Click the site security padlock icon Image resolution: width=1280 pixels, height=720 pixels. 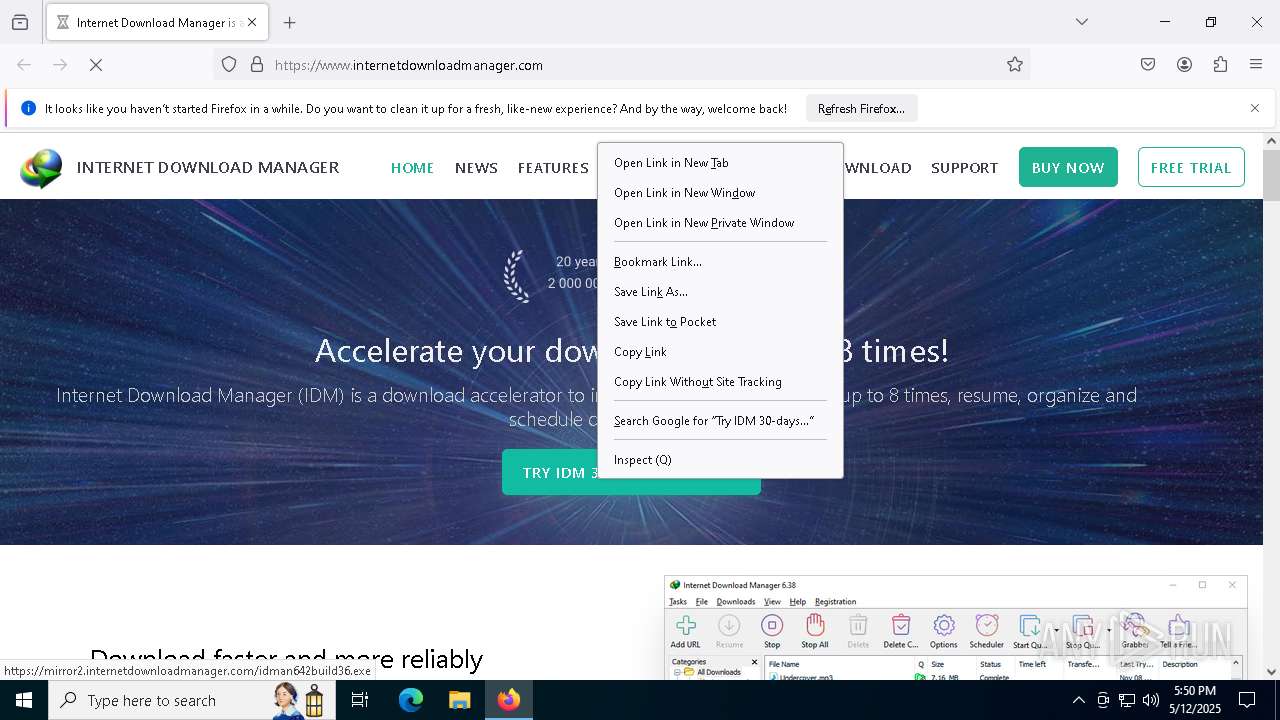tap(257, 65)
